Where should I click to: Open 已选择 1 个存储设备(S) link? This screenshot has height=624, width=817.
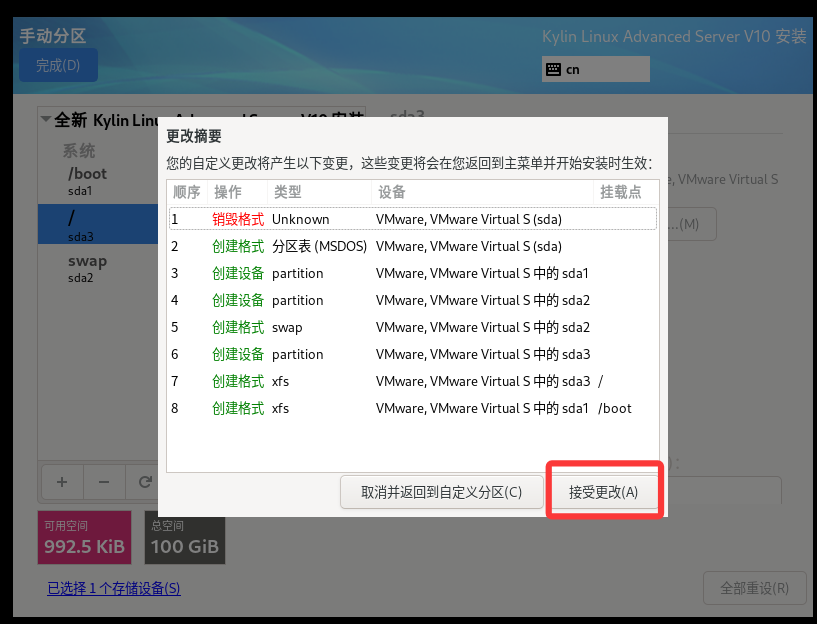pyautogui.click(x=114, y=588)
